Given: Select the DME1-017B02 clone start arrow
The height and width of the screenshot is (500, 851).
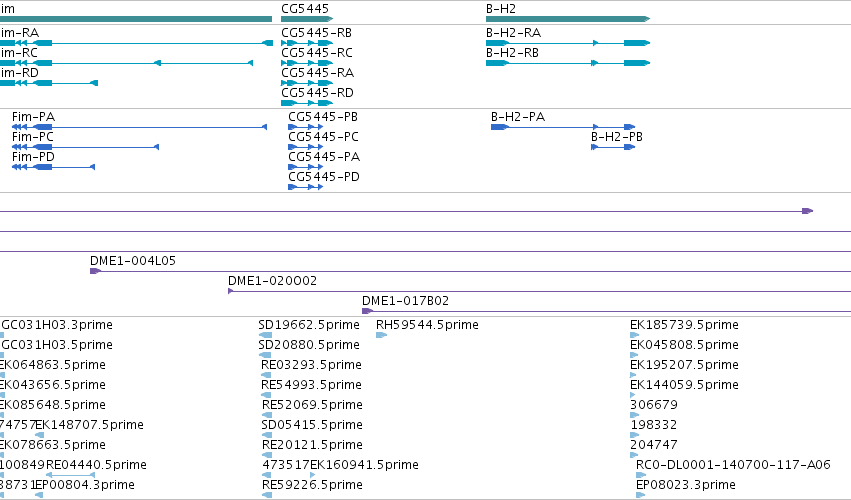Looking at the screenshot, I should 367,311.
